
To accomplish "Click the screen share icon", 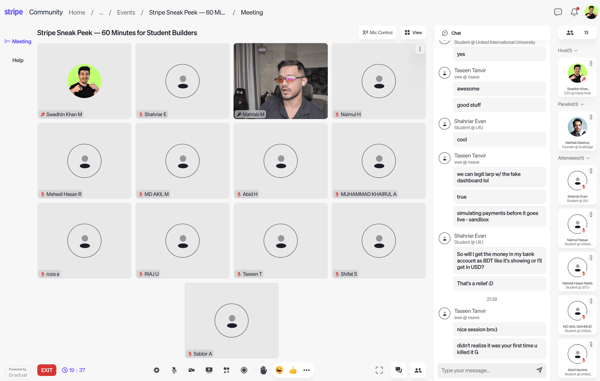I will [x=209, y=370].
